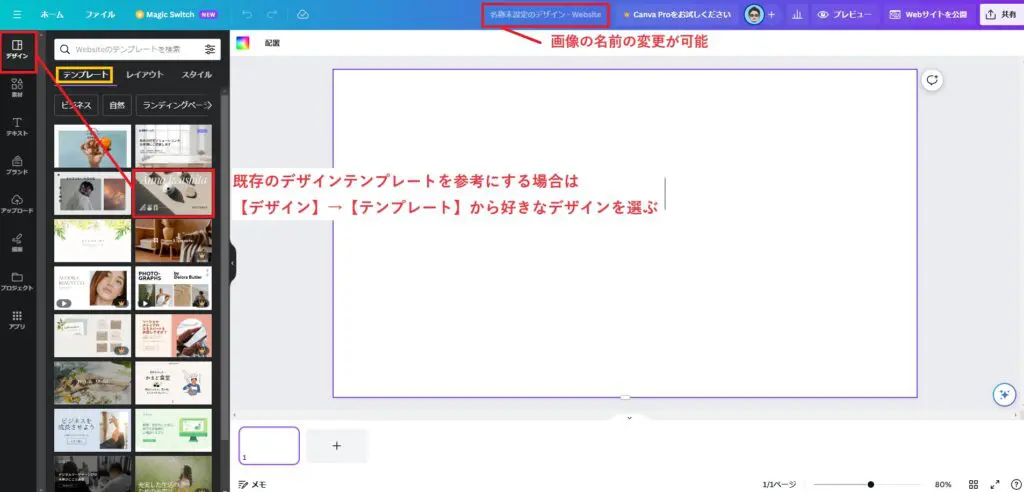Open the hamburger main menu
The image size is (1024, 492).
point(17,14)
